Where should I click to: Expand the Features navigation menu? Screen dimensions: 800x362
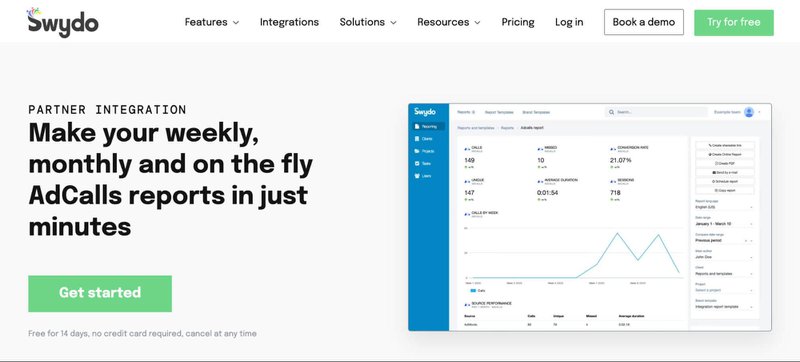212,22
